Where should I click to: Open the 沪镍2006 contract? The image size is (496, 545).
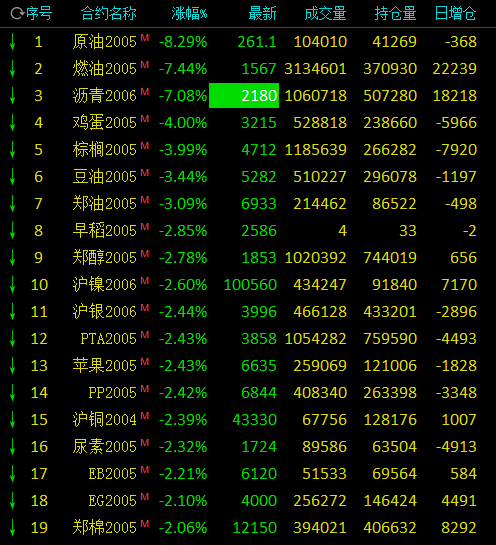105,284
